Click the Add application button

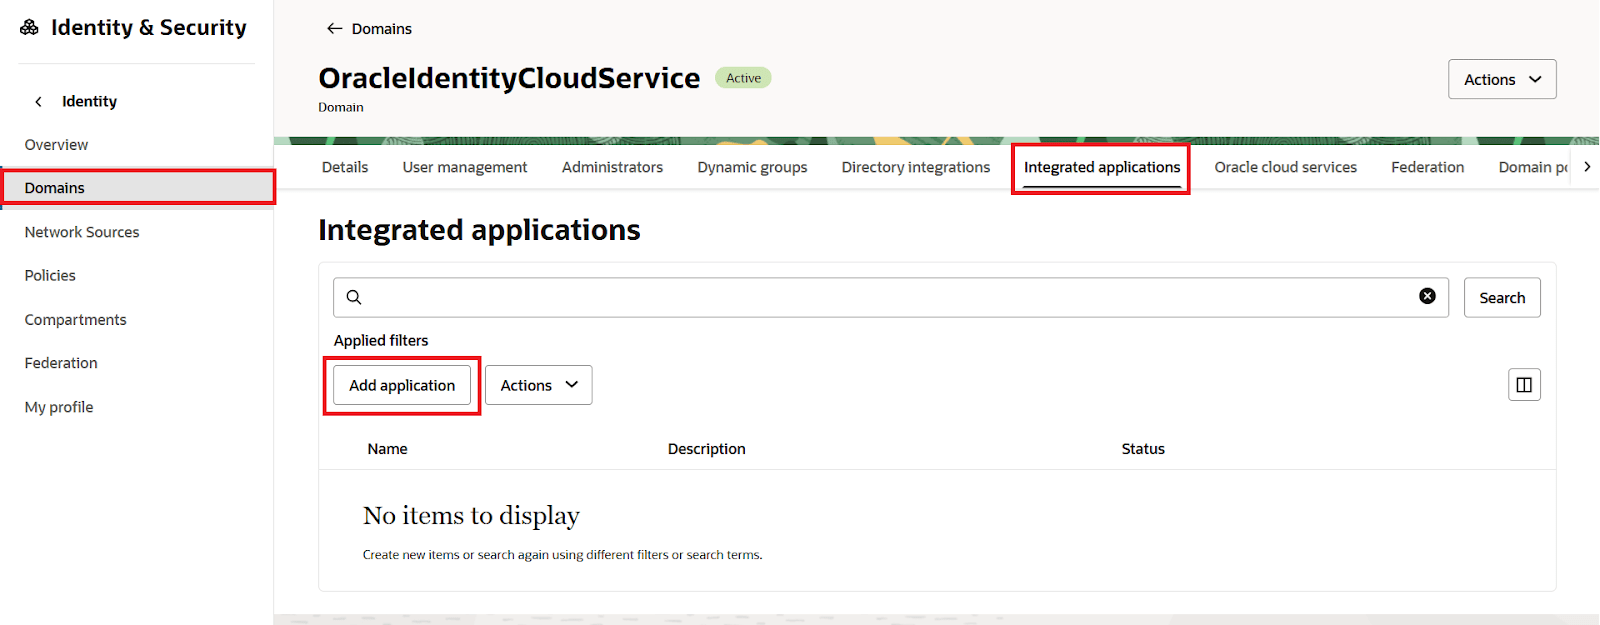[x=402, y=385]
